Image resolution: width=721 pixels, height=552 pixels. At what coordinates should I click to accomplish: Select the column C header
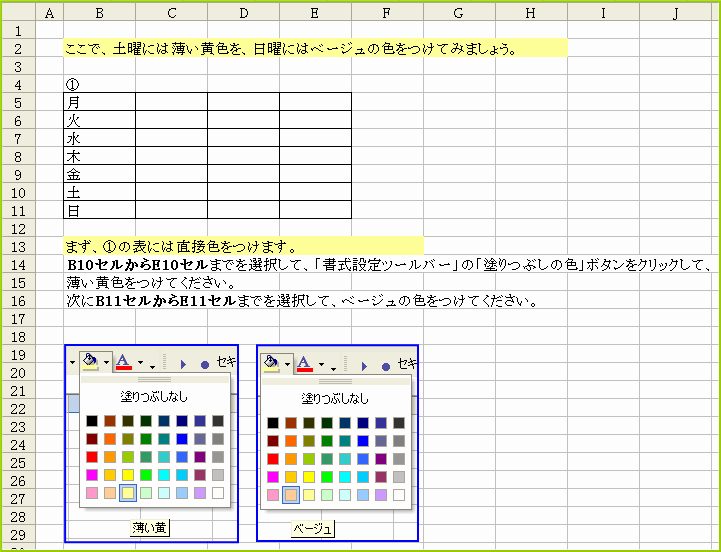(172, 12)
